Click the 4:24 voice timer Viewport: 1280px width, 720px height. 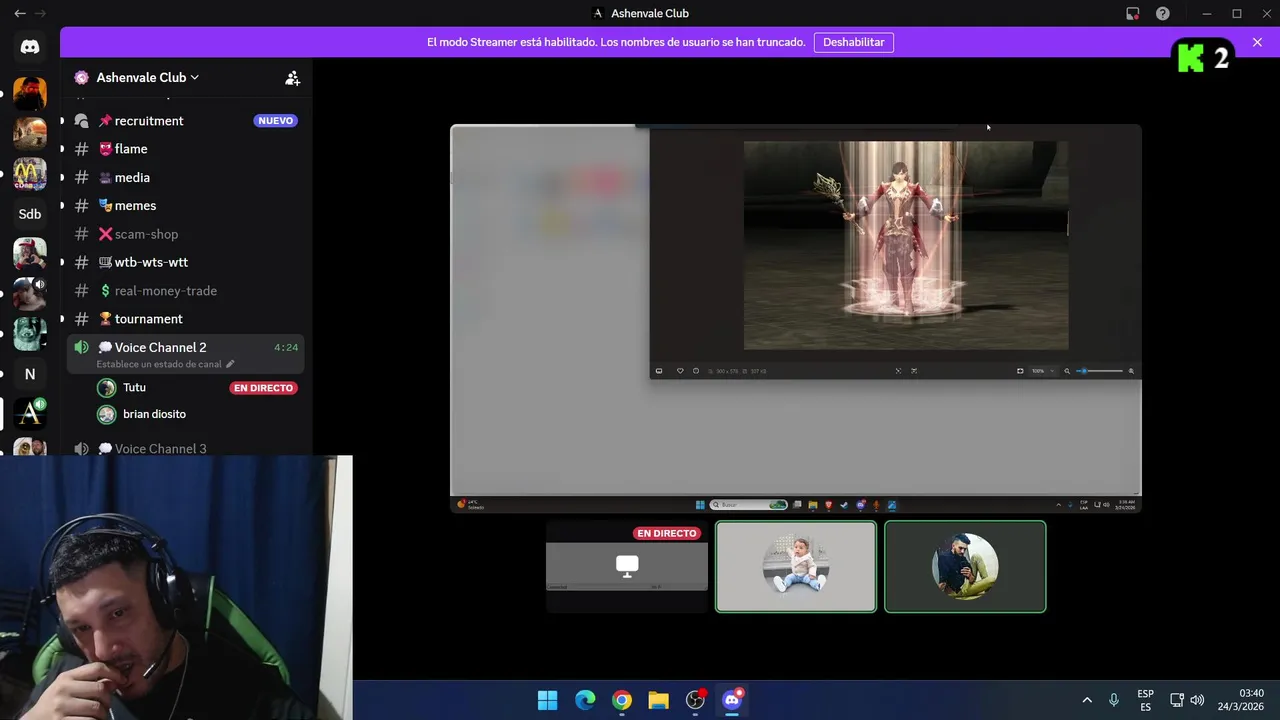pyautogui.click(x=286, y=347)
